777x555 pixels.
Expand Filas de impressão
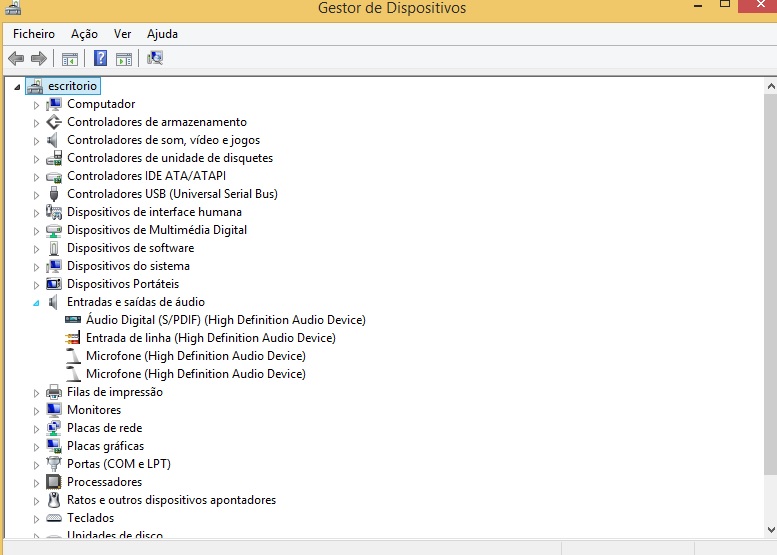tap(36, 393)
